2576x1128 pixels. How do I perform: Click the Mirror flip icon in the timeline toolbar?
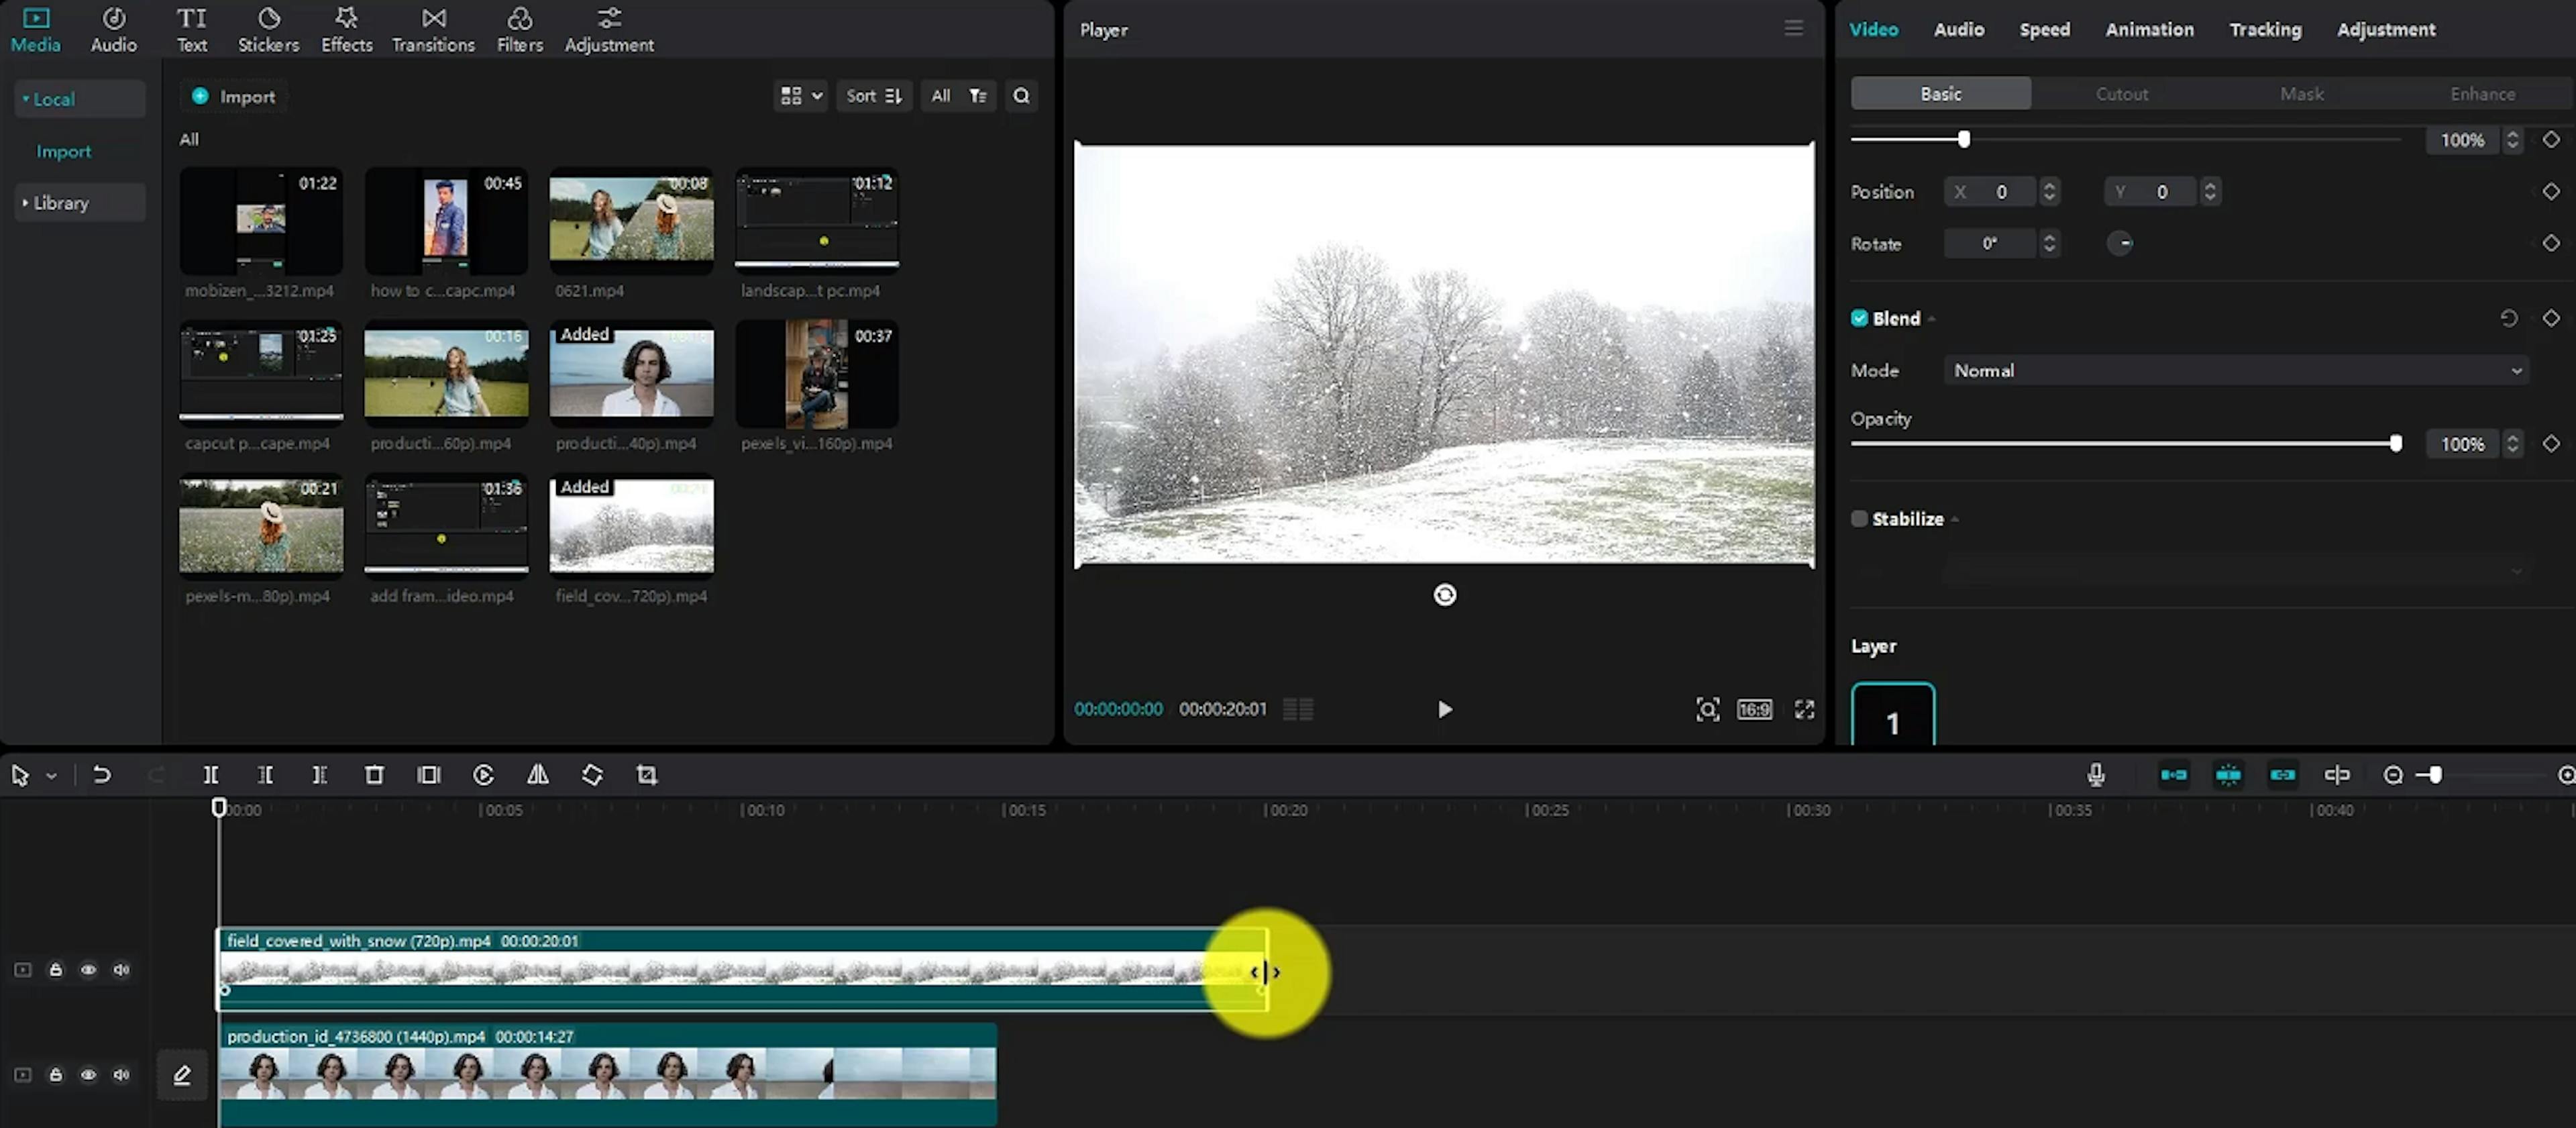tap(538, 775)
